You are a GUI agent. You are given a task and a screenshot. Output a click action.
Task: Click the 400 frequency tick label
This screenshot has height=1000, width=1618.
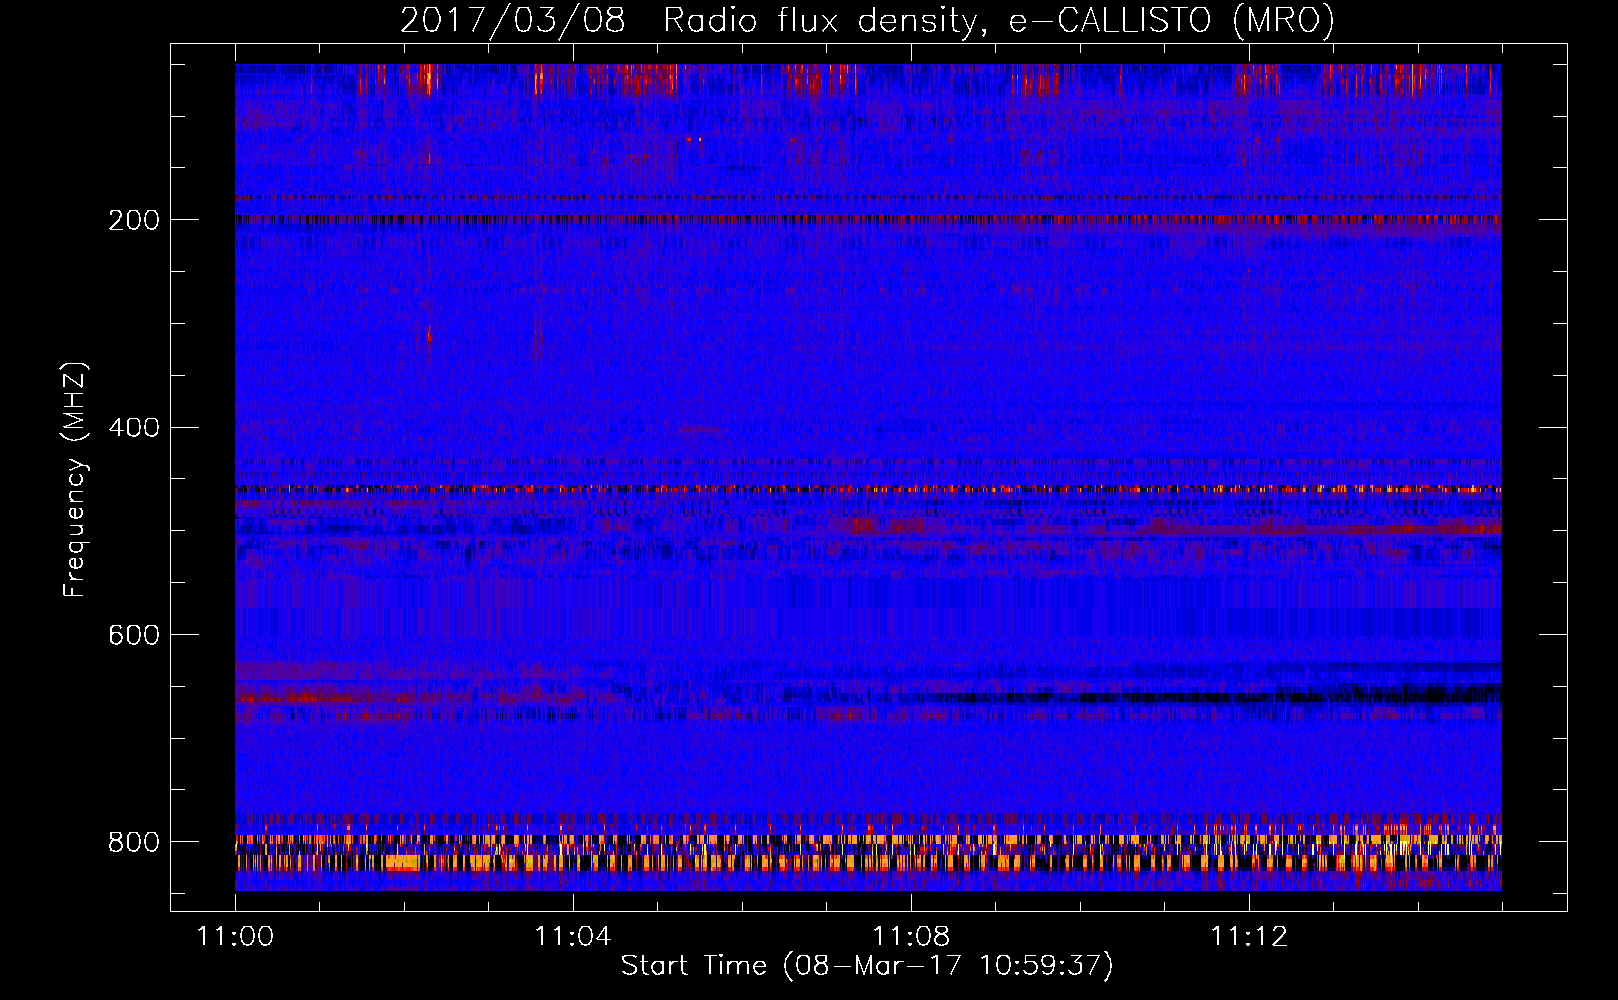133,428
